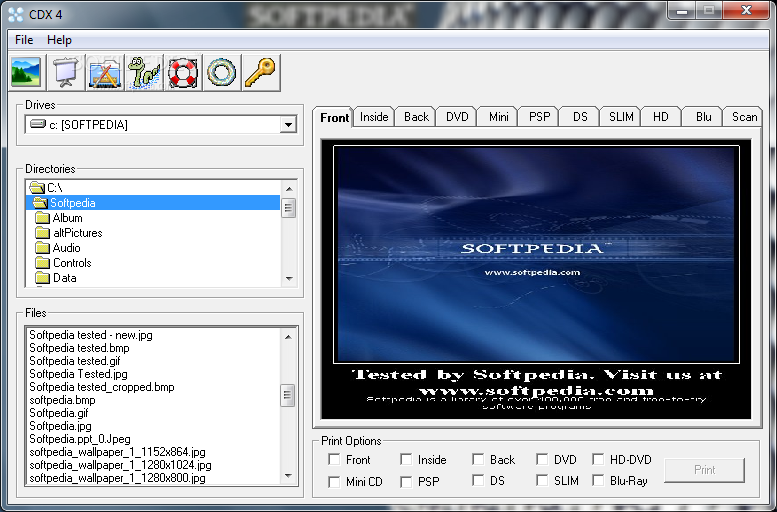Tick the DVD print option checkbox
This screenshot has height=512, width=777.
(542, 459)
